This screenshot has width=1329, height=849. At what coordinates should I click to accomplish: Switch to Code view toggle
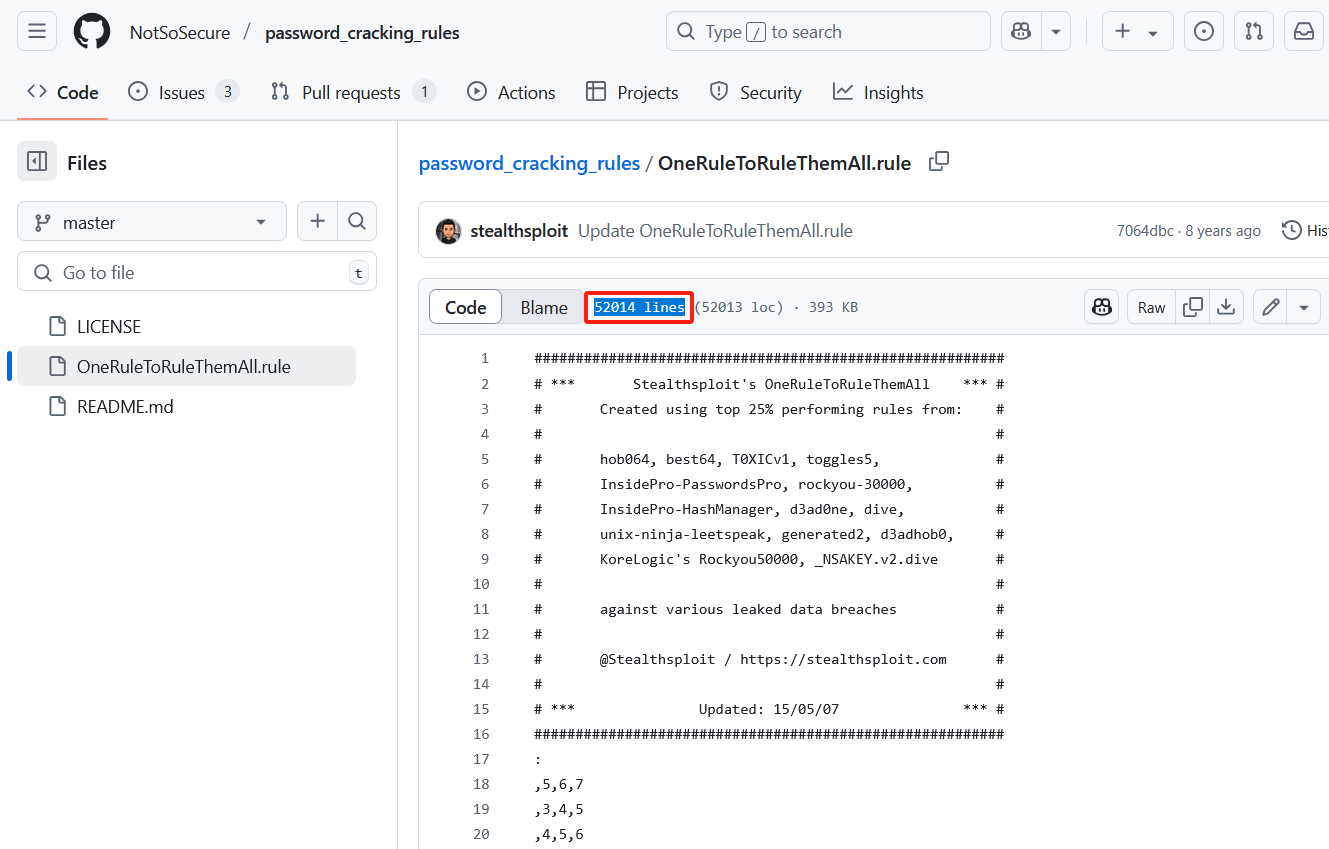pos(465,307)
